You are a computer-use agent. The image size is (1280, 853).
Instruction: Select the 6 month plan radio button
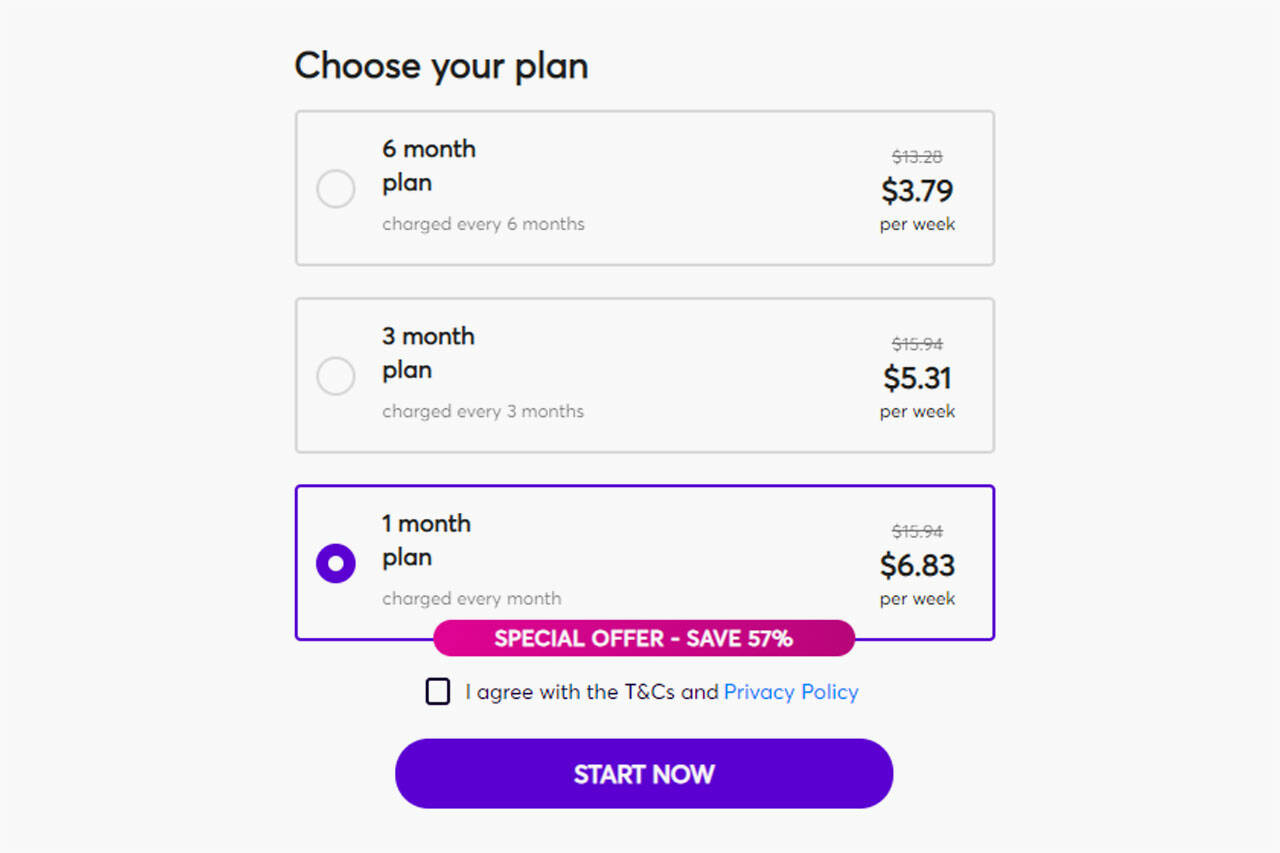click(336, 189)
